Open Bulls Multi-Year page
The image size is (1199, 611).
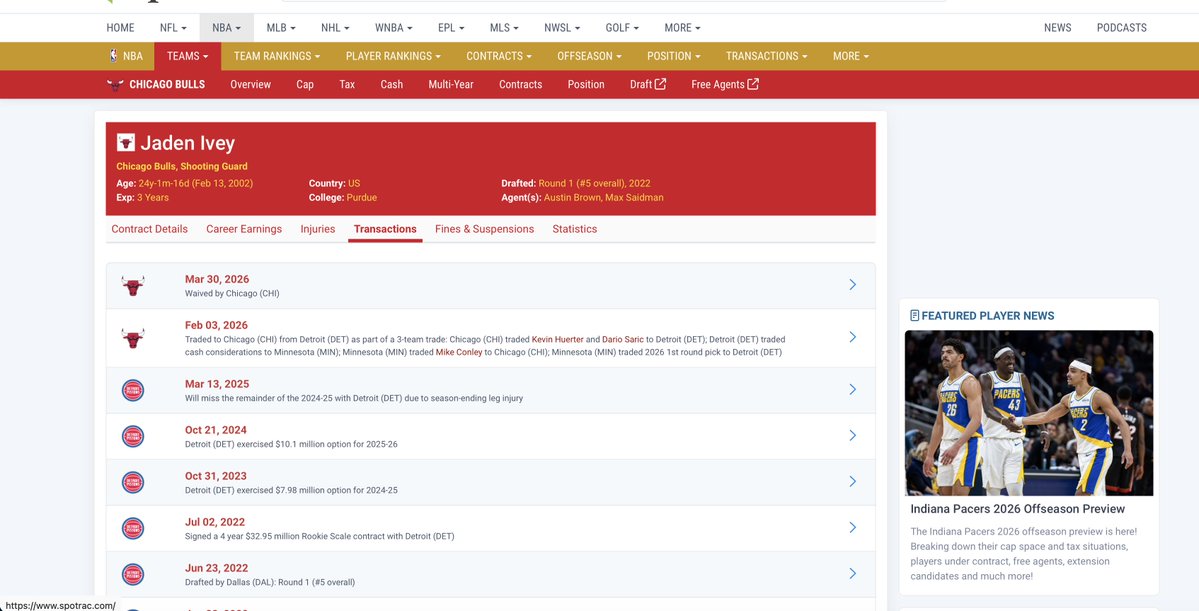[451, 84]
